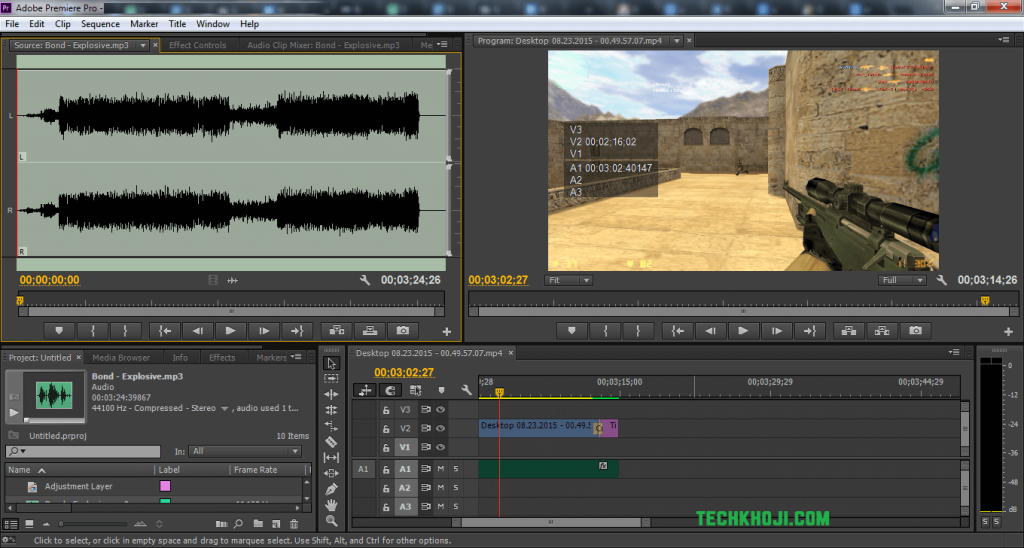Click the Extract button in Program Monitor
The height and width of the screenshot is (548, 1024).
[x=882, y=331]
